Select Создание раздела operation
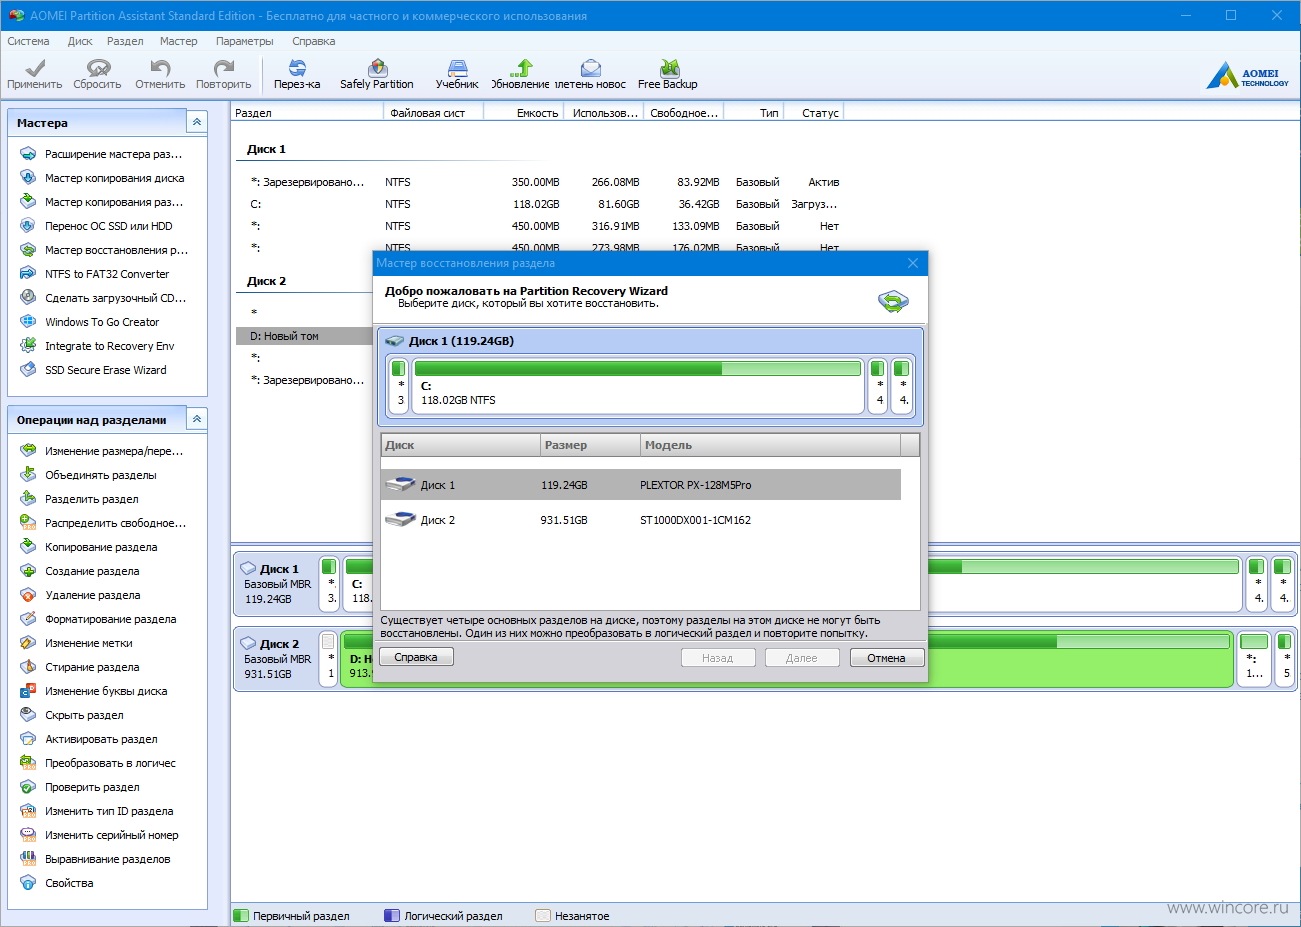This screenshot has height=927, width=1301. [80, 571]
